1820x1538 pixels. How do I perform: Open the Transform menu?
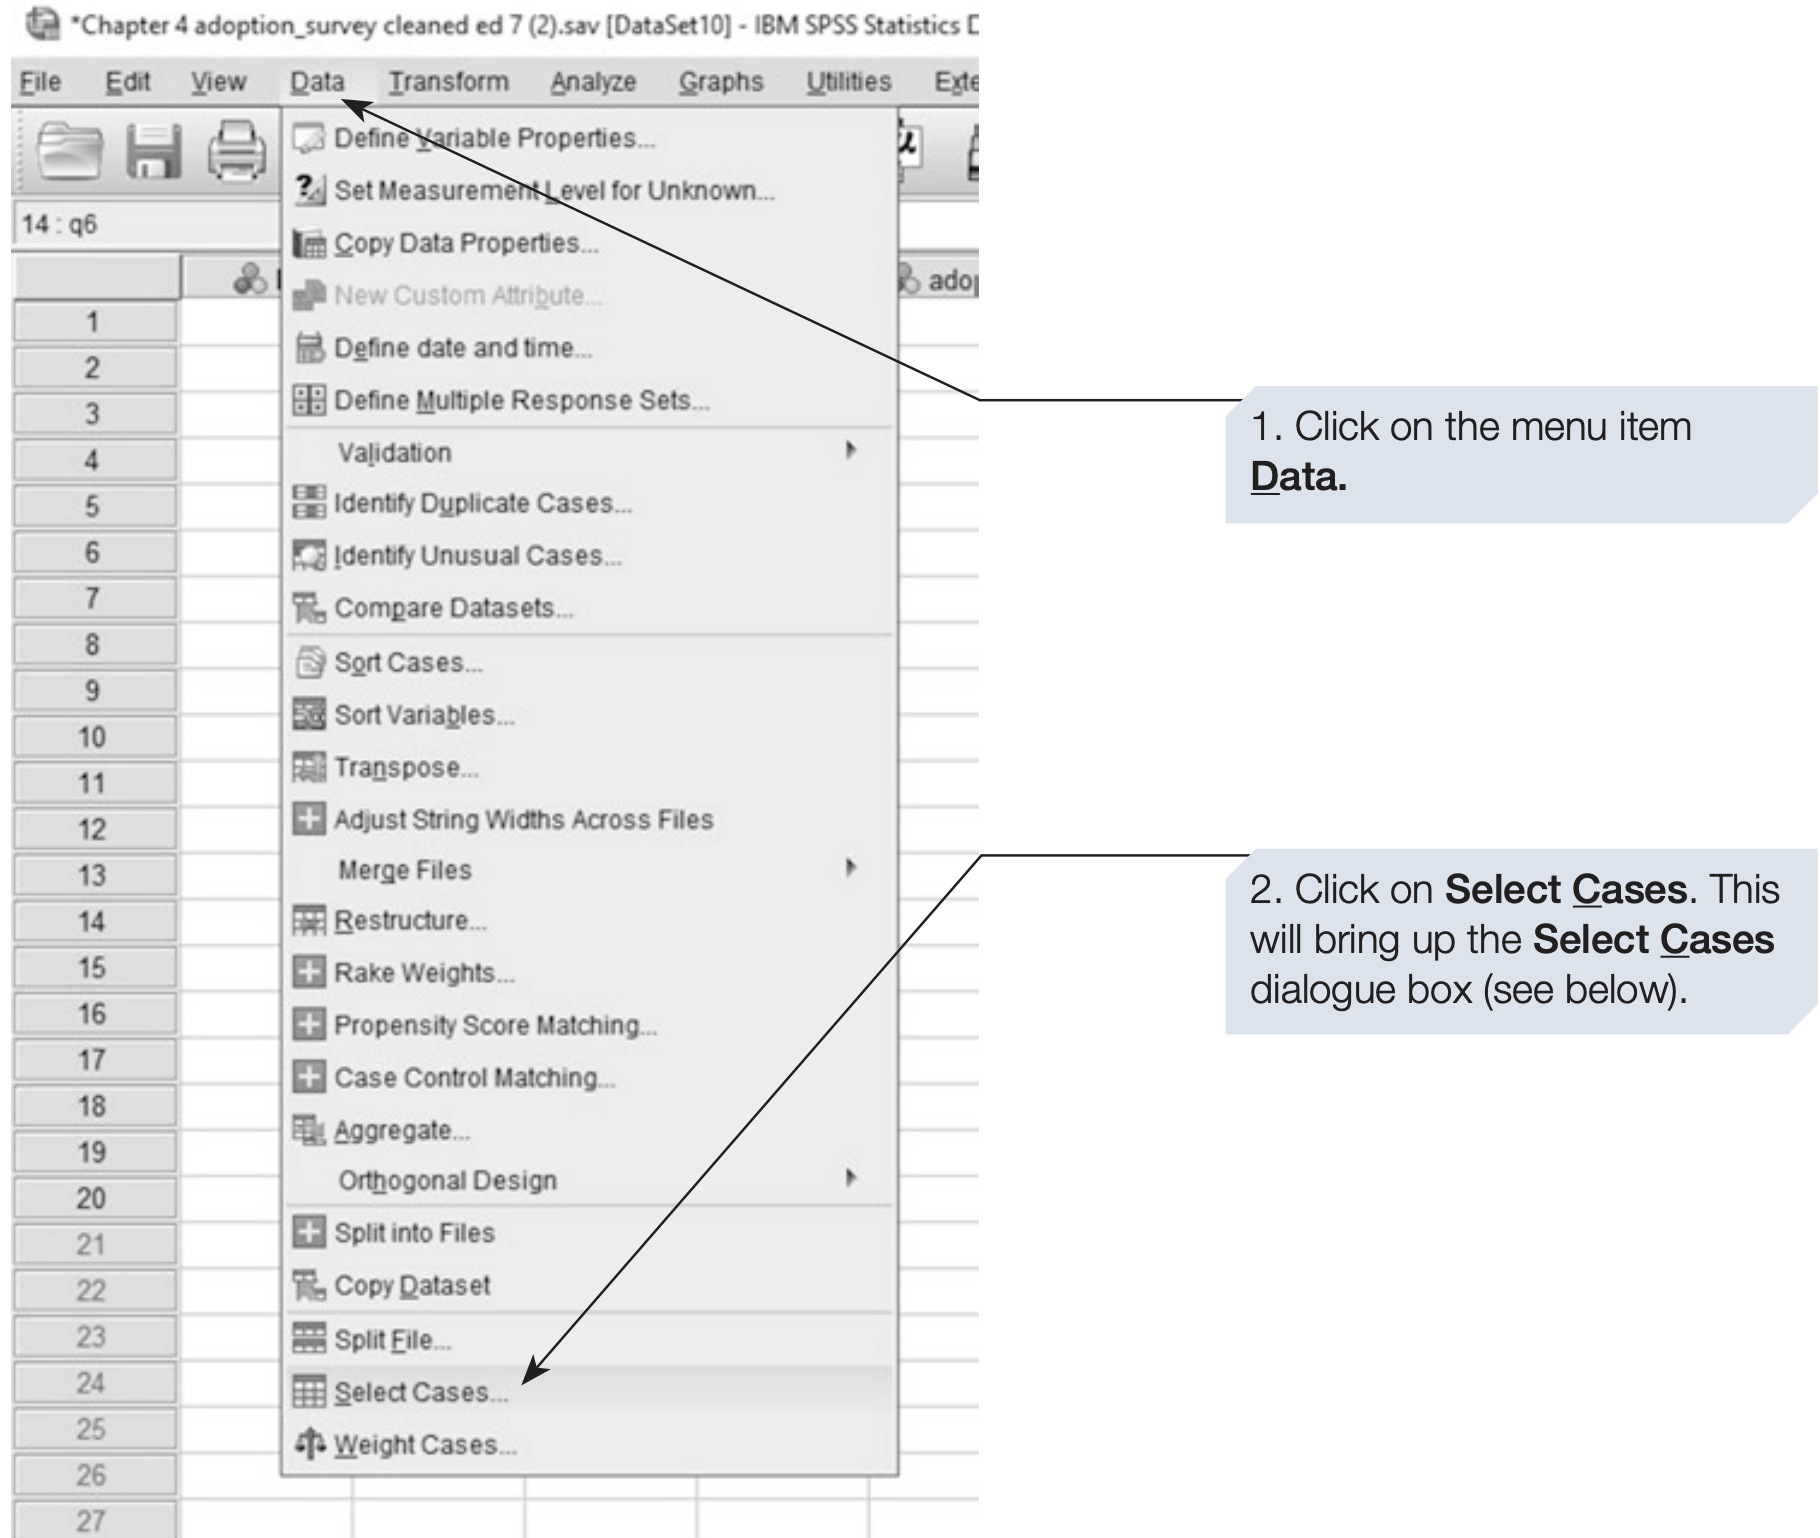click(448, 82)
